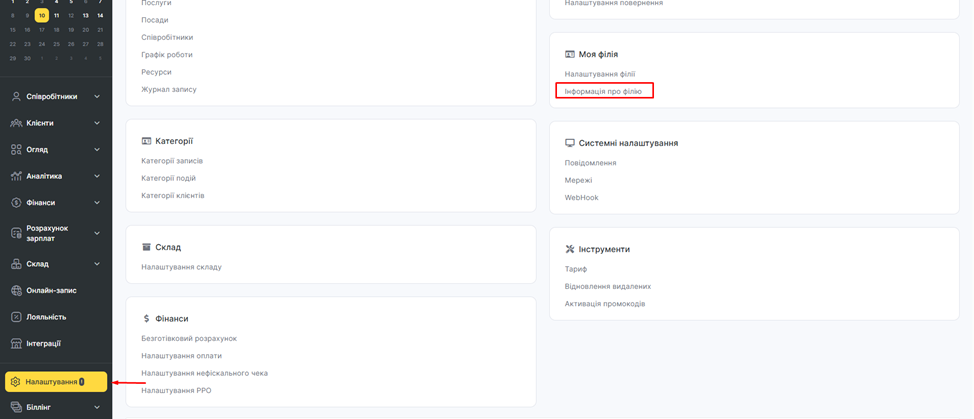Open the WebHook settings link

581,198
